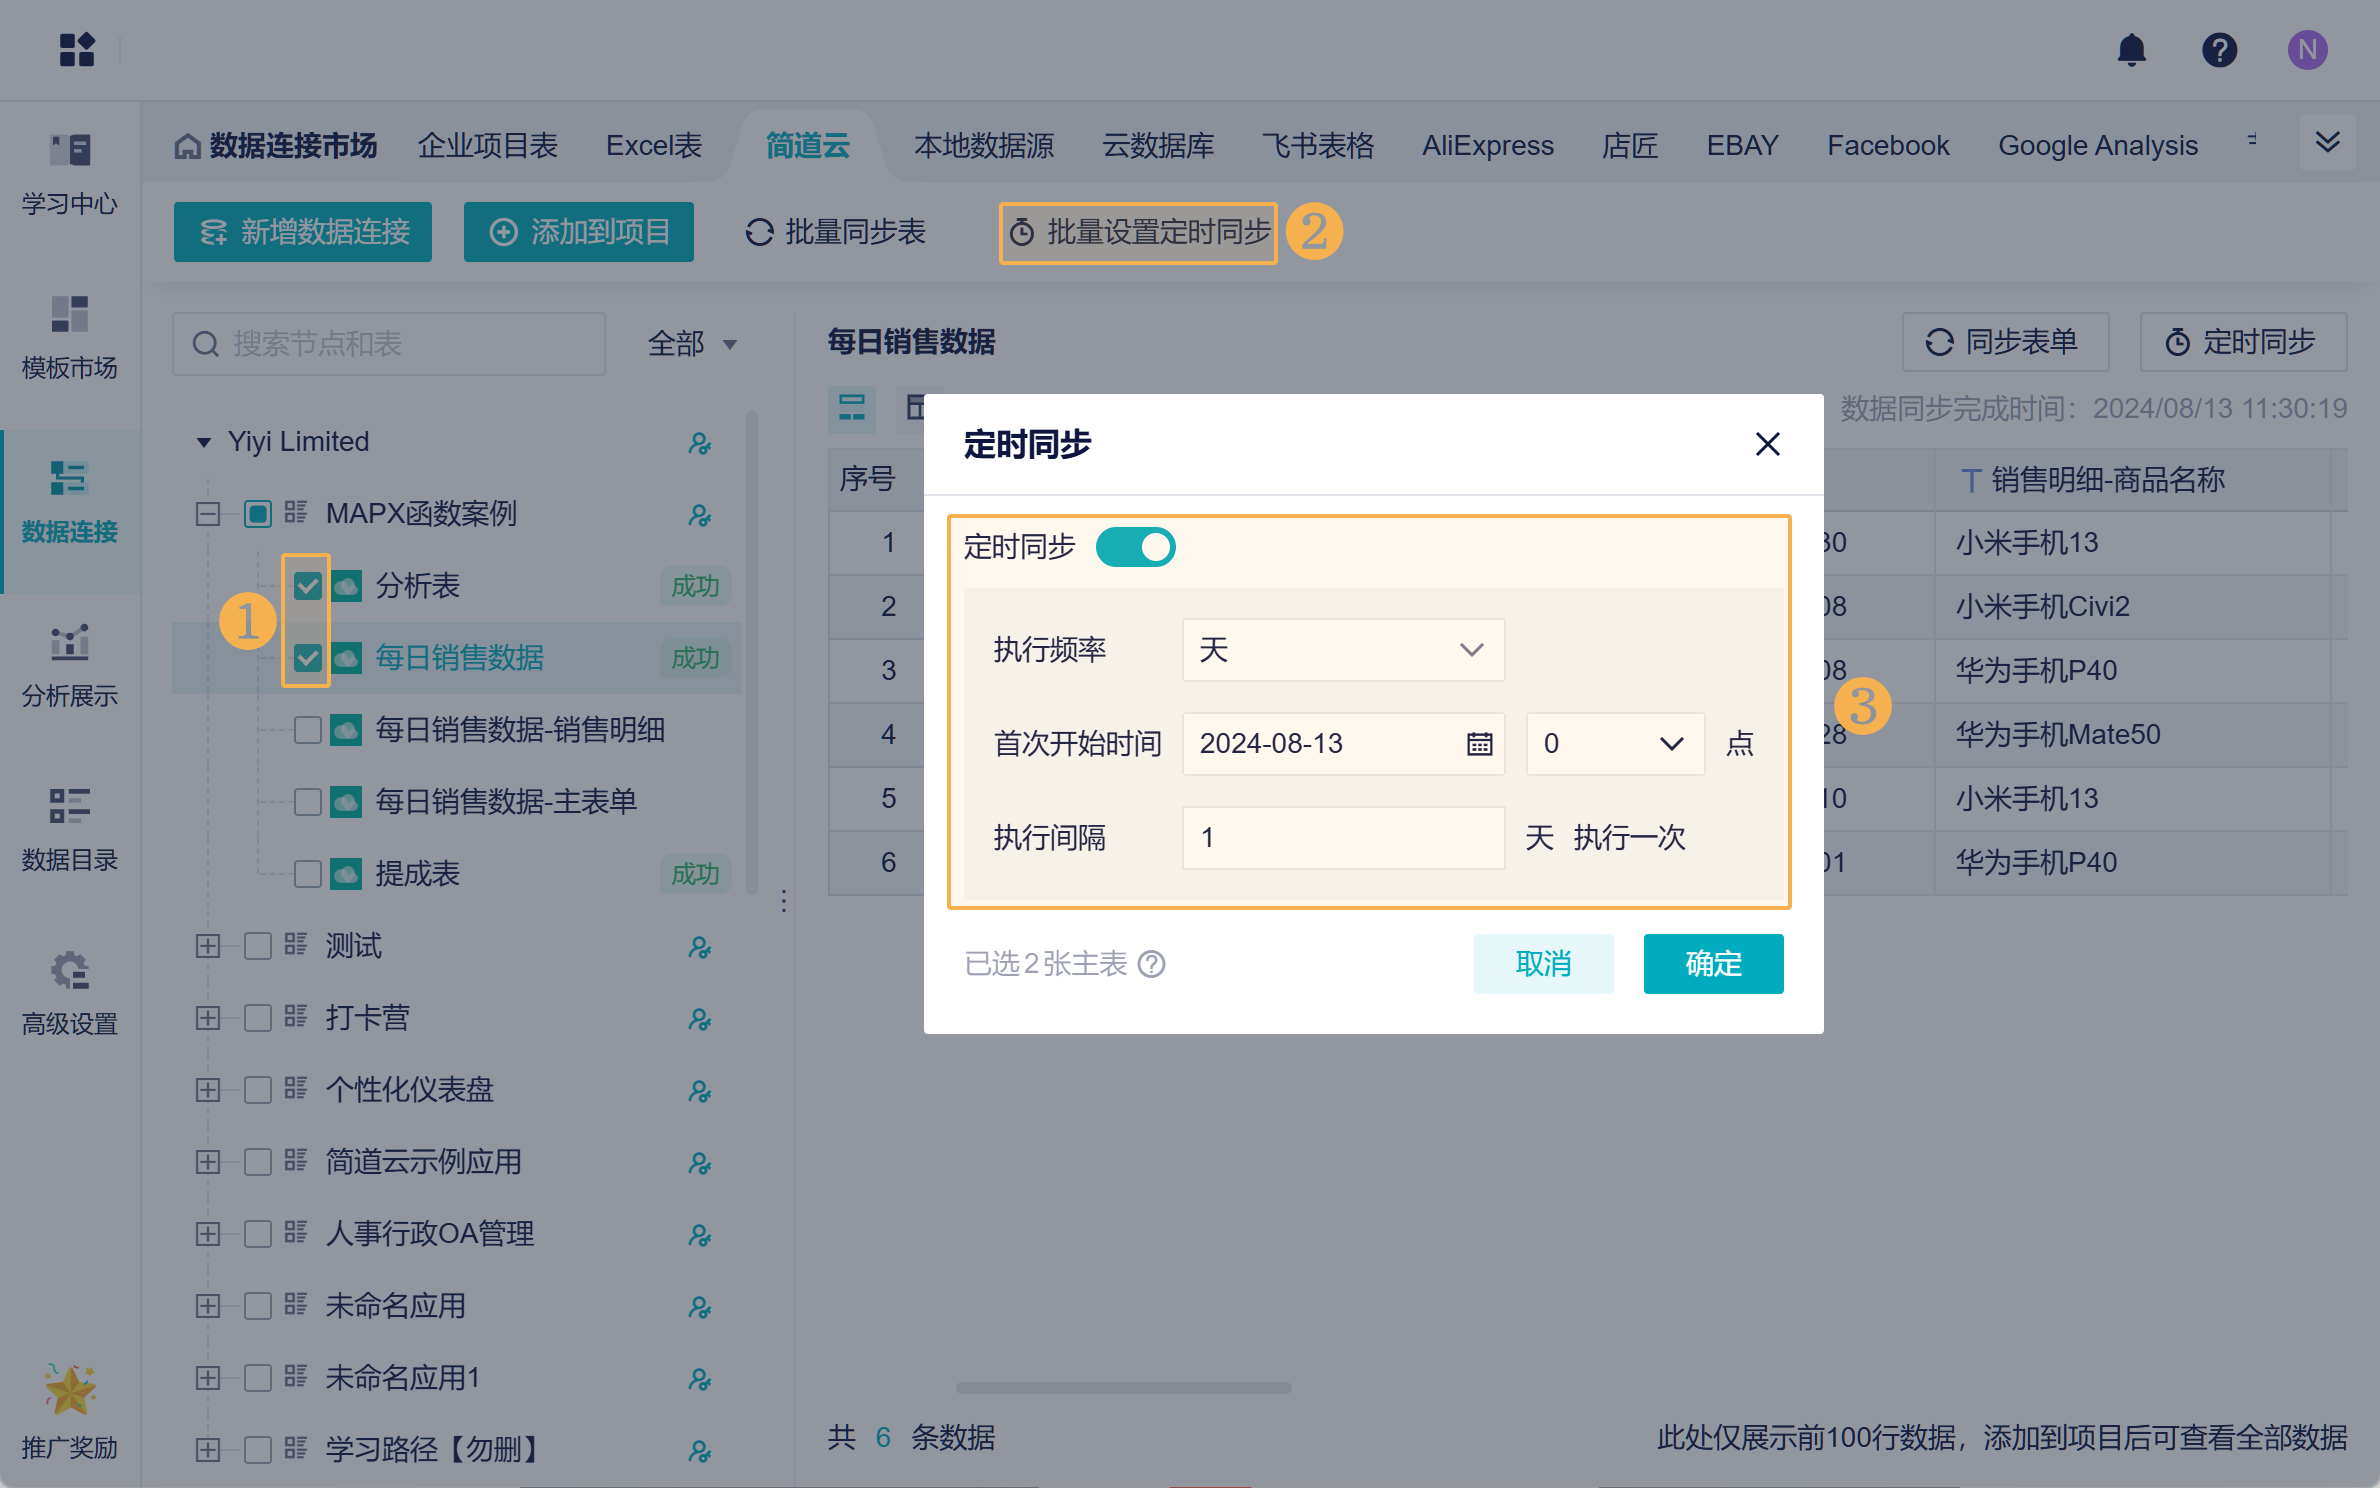Turn off the 定时同步 toggle switch

(1135, 547)
